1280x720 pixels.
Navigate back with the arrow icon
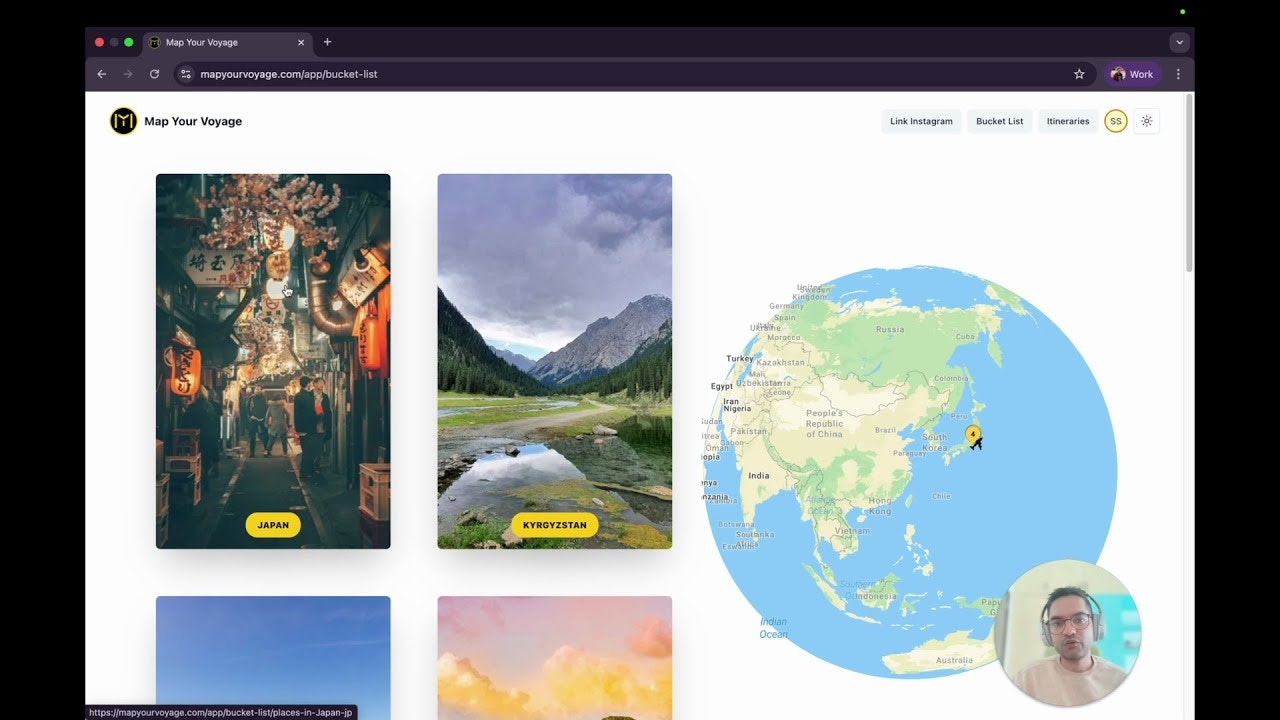pyautogui.click(x=101, y=74)
